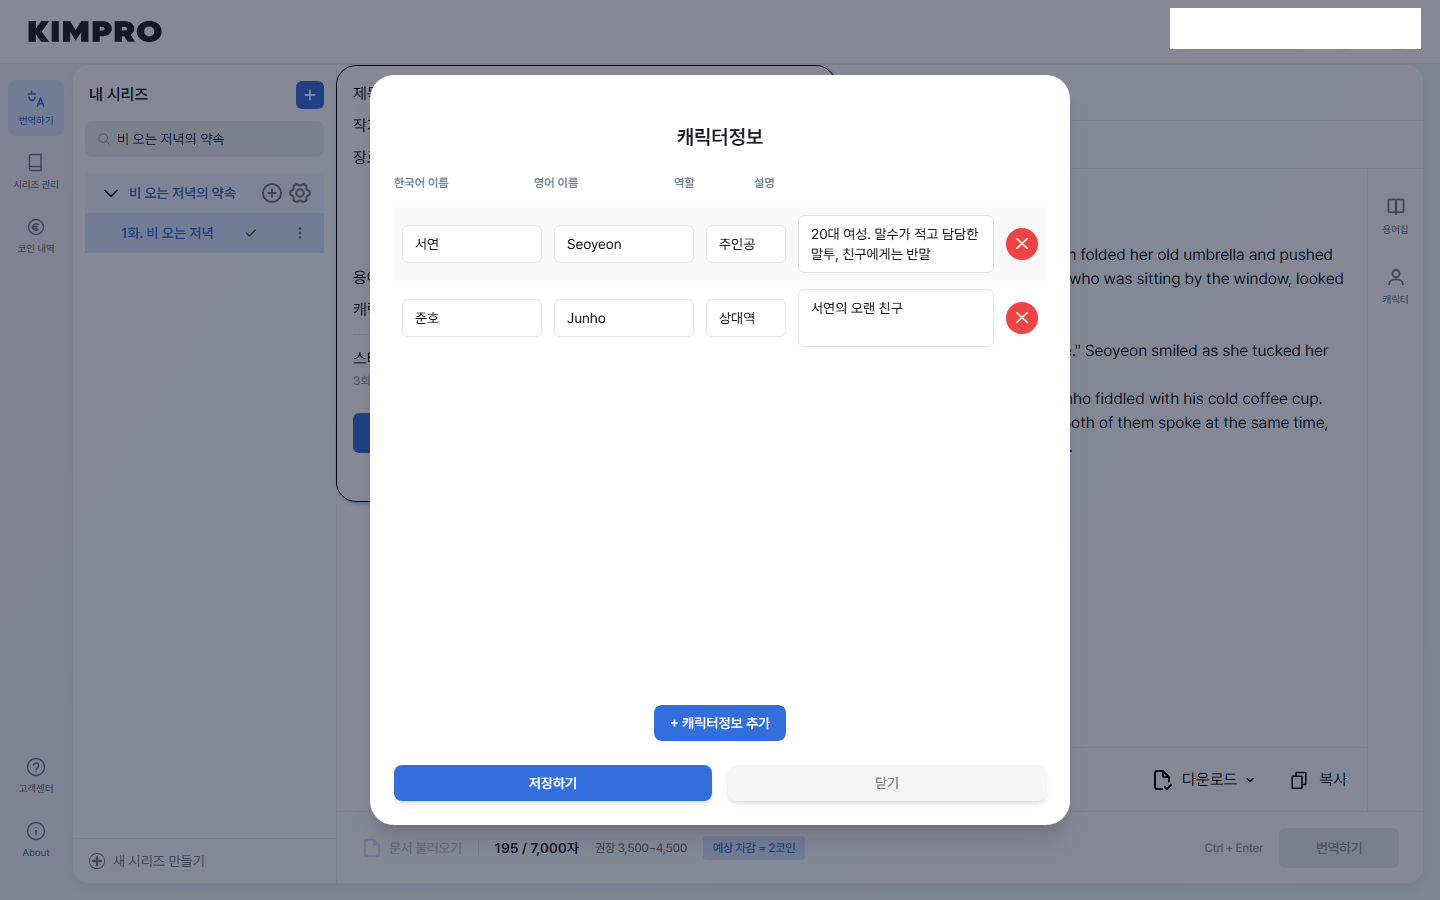Collapse the 비 오는 저녁의 약속 series
The width and height of the screenshot is (1440, 900).
tap(111, 193)
